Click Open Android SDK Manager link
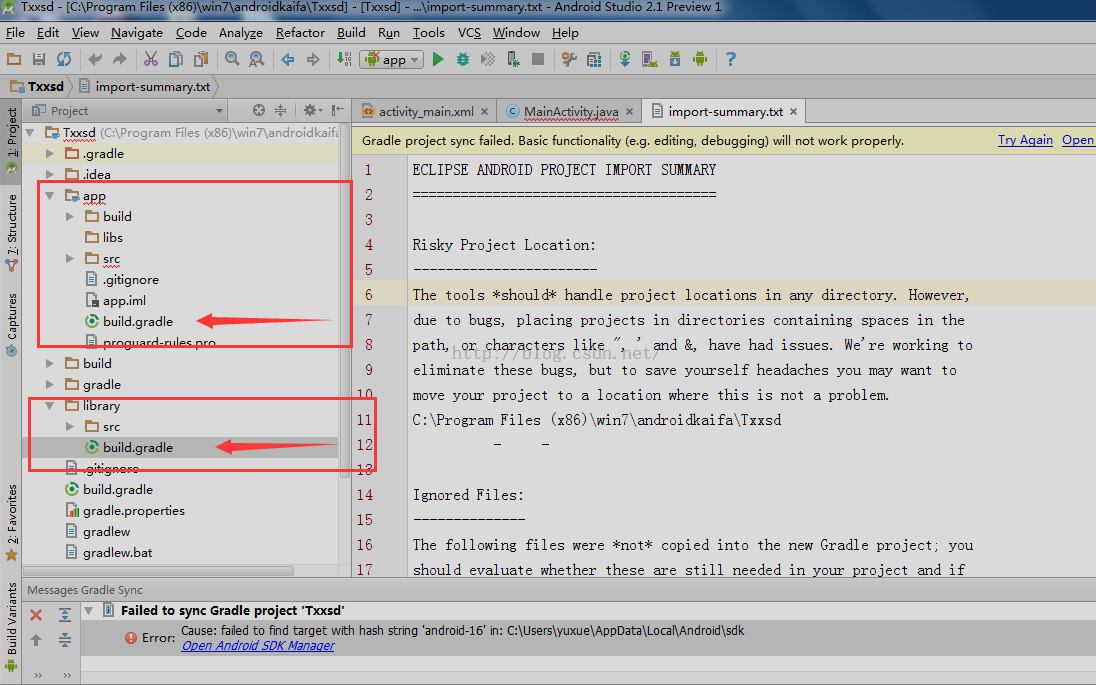Screen dimensions: 1096x685 click(x=258, y=646)
